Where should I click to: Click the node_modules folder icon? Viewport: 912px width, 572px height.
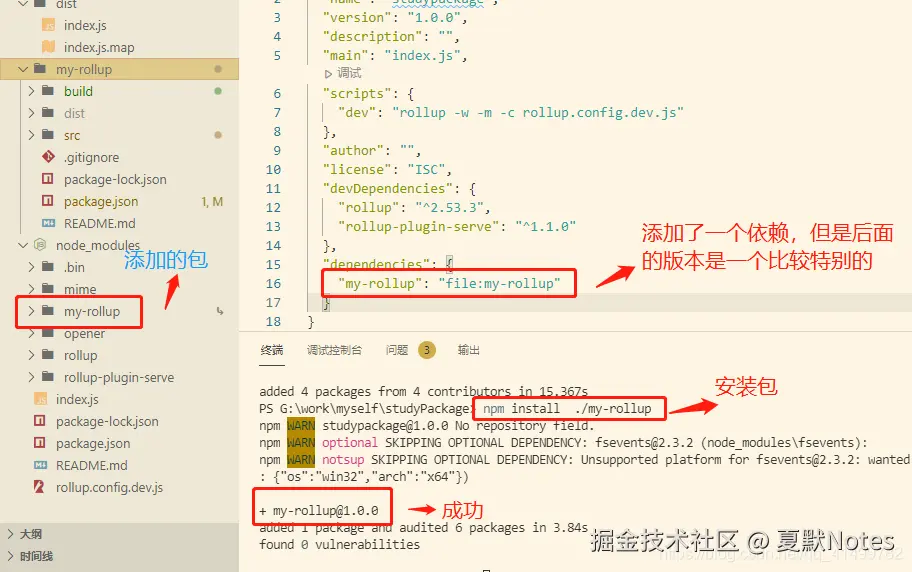[x=40, y=245]
